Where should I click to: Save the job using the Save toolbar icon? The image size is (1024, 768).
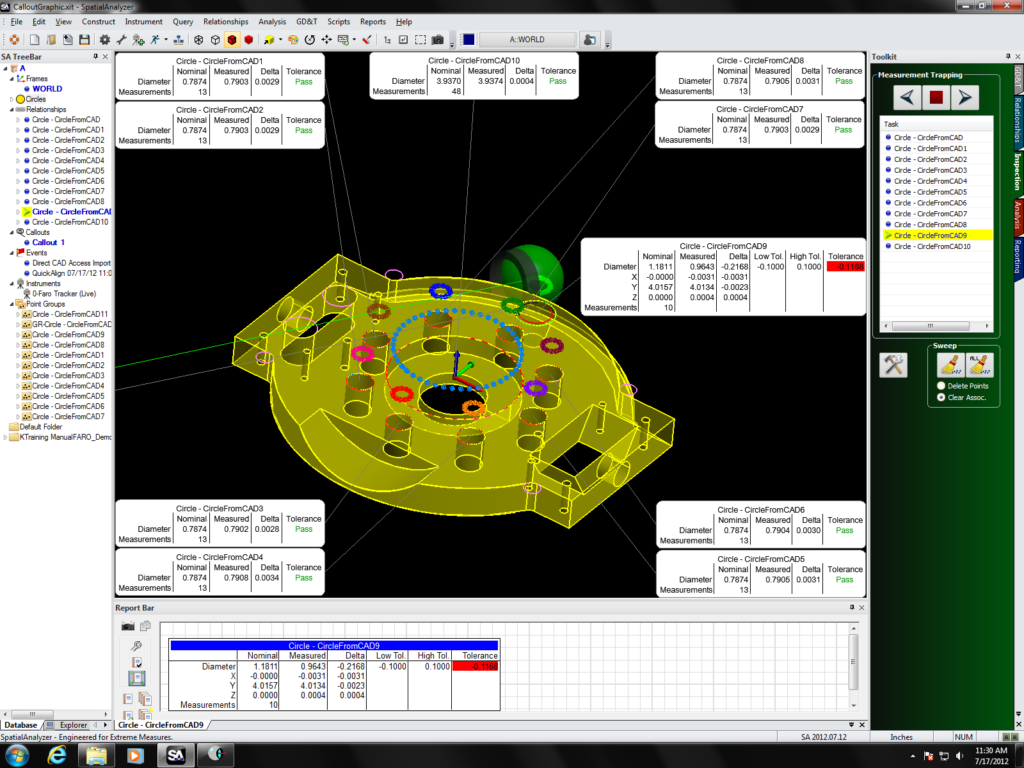[x=85, y=39]
